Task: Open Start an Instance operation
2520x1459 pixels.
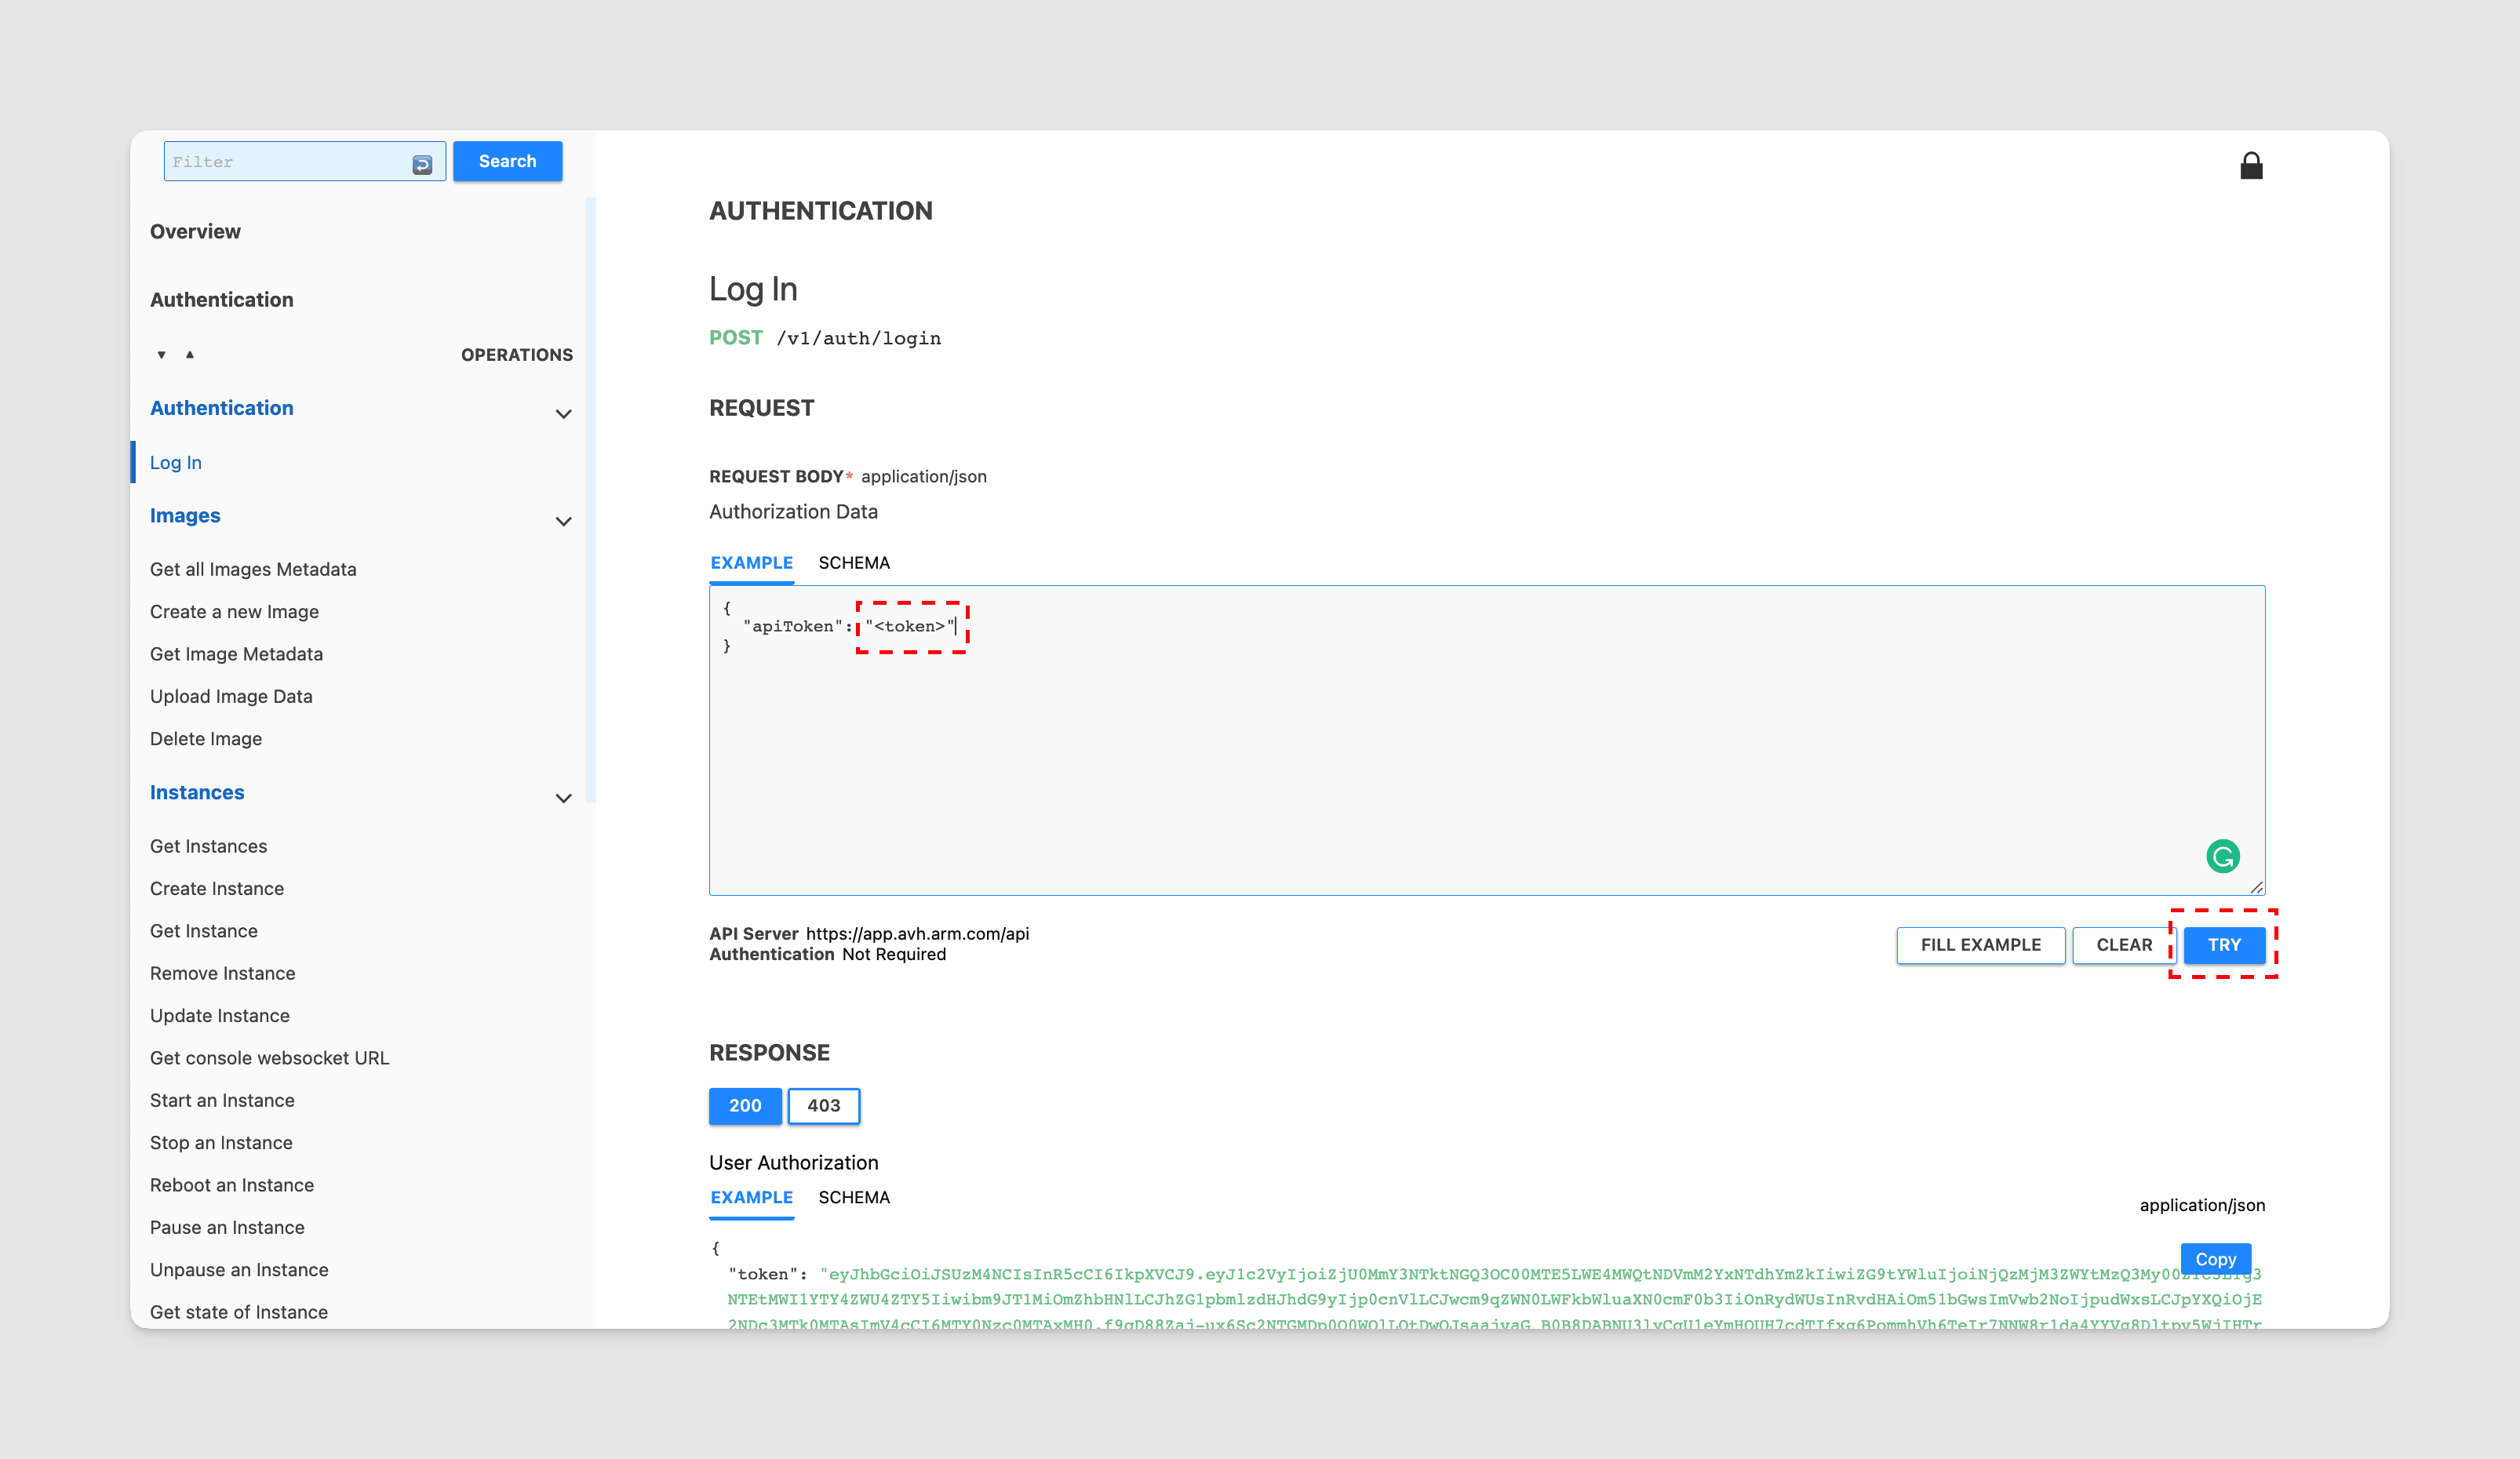Action: tap(222, 1100)
